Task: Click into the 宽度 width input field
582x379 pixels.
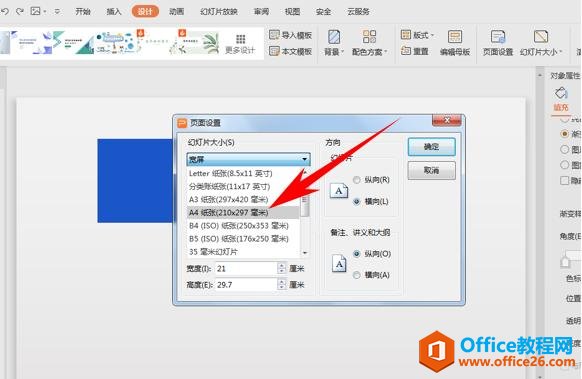Action: (x=246, y=268)
